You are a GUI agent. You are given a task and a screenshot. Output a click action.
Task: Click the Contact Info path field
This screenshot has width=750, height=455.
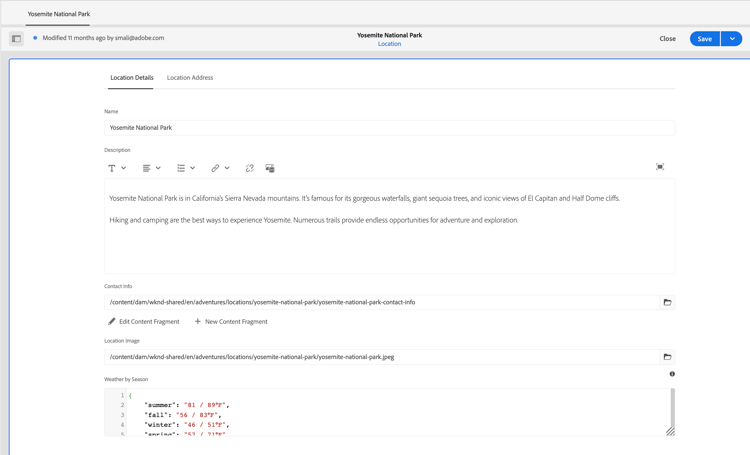(x=382, y=302)
